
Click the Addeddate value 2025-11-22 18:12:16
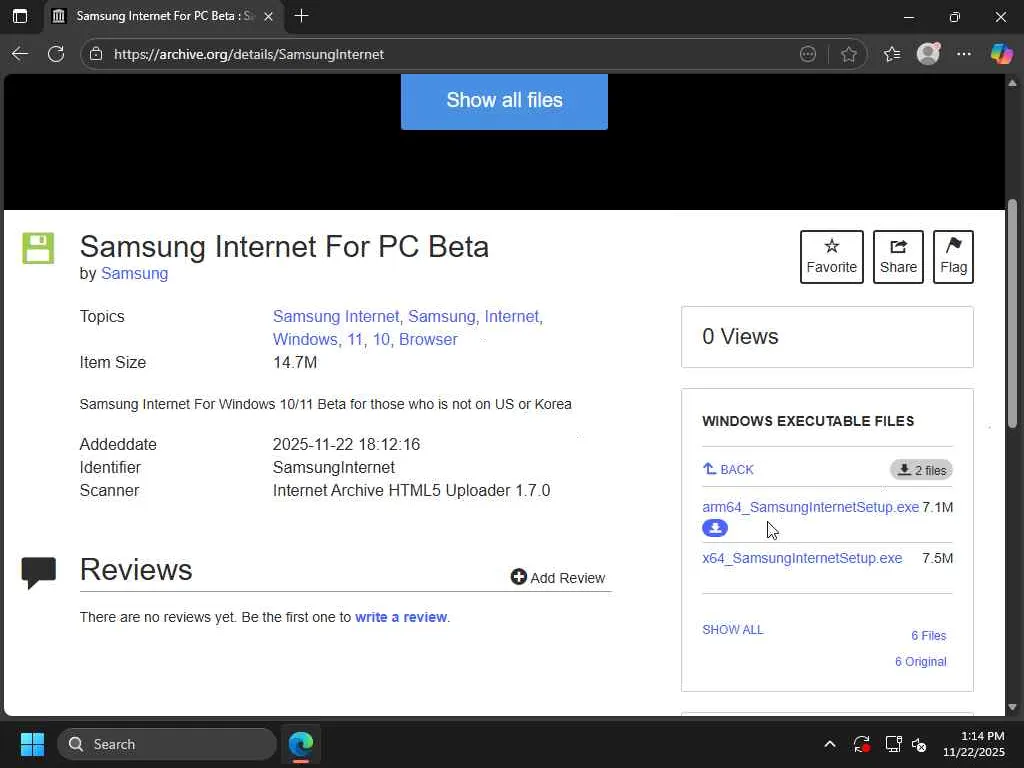click(x=346, y=445)
